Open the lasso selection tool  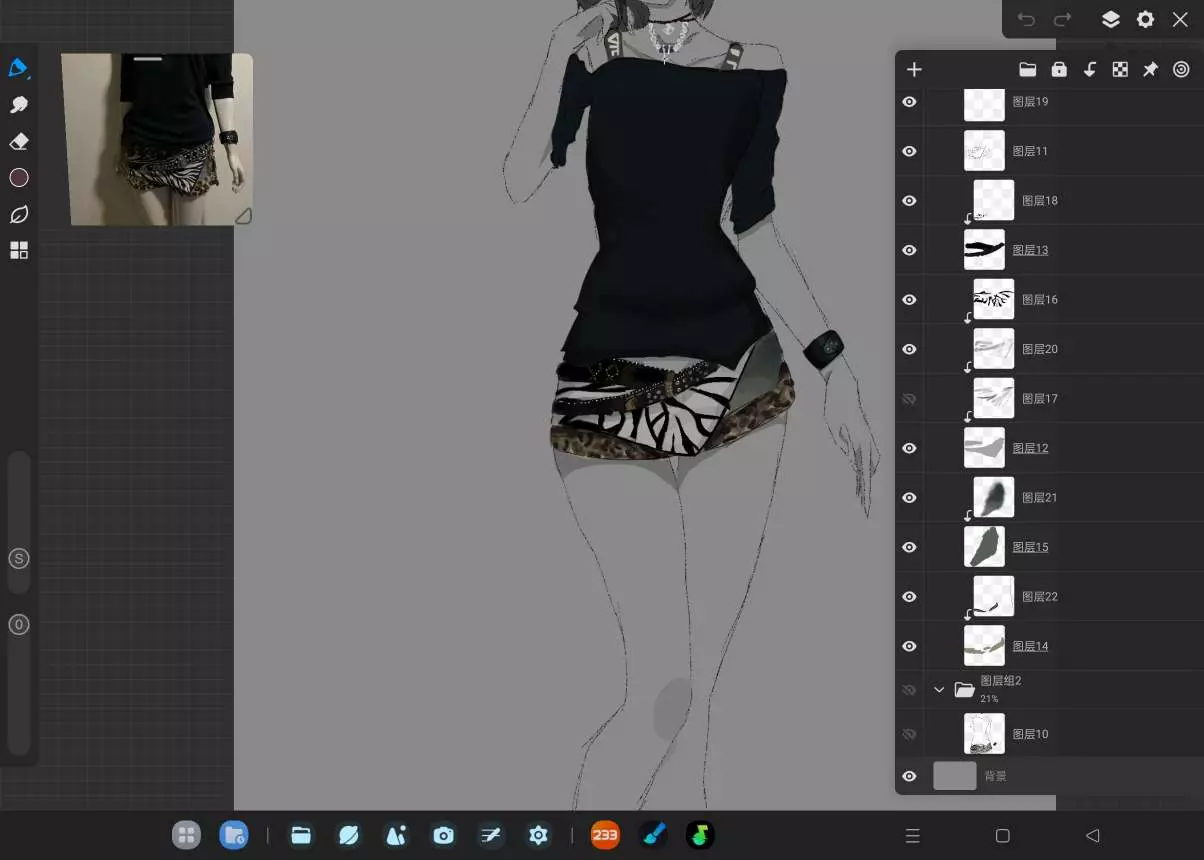point(18,214)
